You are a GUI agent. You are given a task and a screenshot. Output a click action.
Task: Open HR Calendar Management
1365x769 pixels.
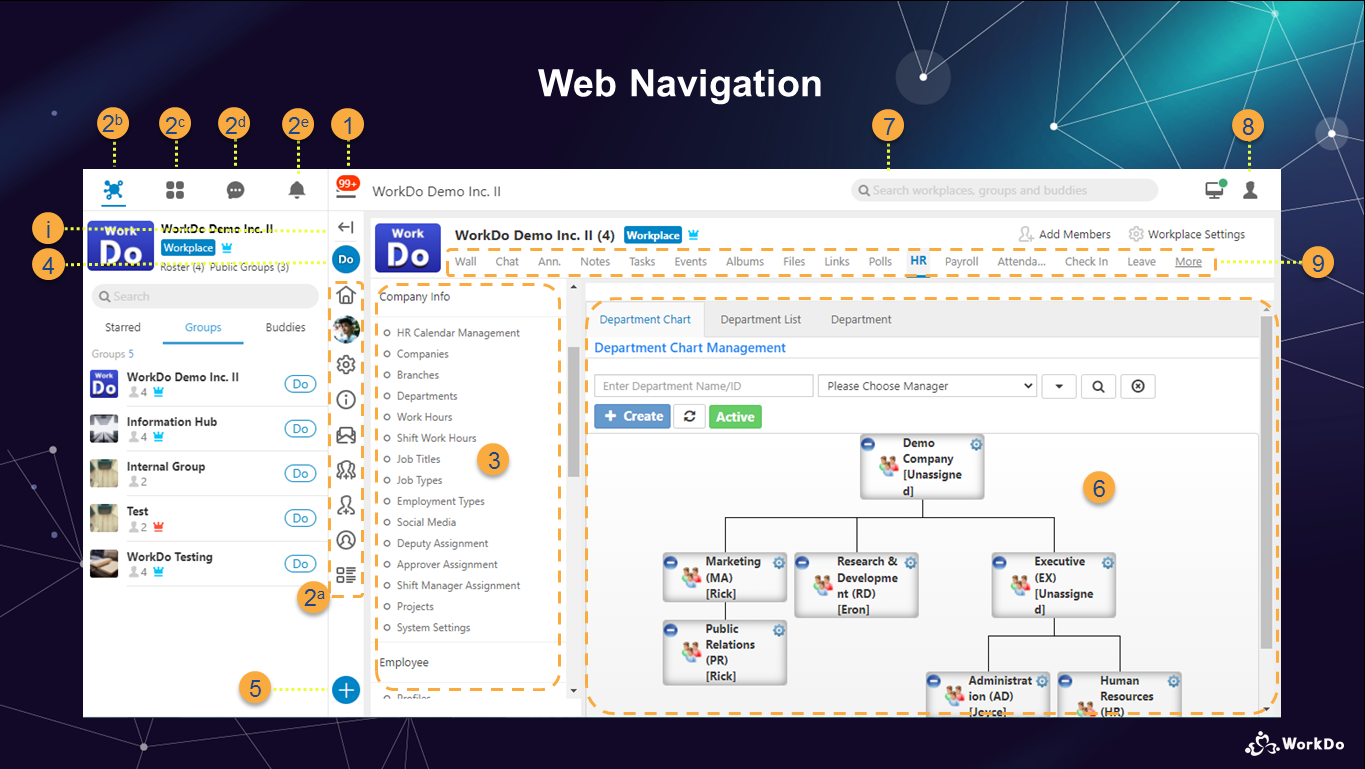458,333
